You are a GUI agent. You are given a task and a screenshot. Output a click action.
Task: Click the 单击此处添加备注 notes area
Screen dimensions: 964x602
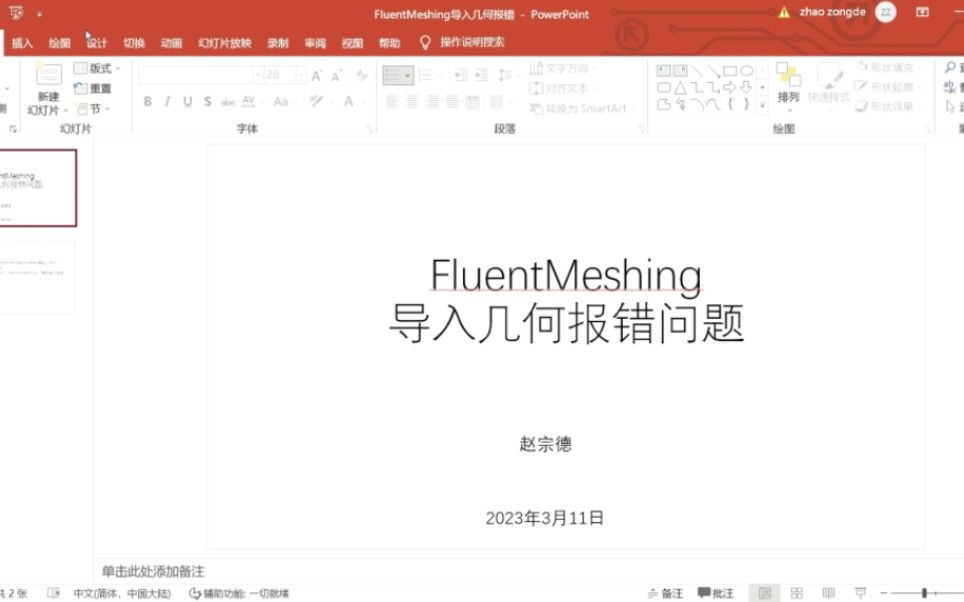coord(153,571)
